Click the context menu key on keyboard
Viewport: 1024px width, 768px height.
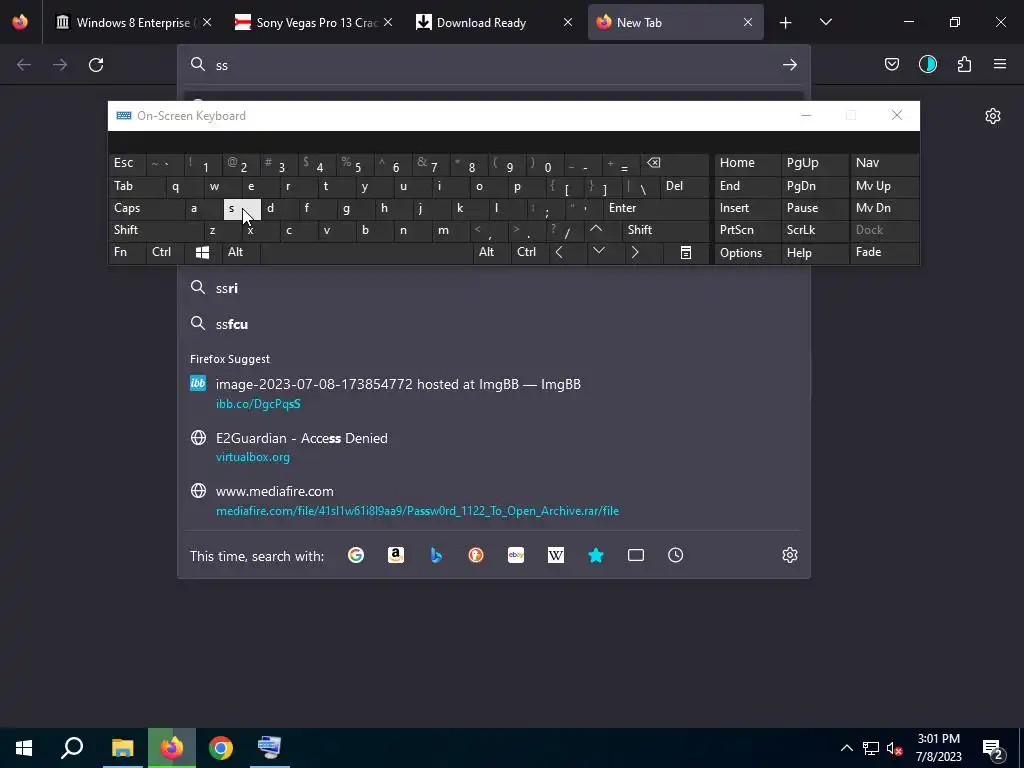[686, 253]
